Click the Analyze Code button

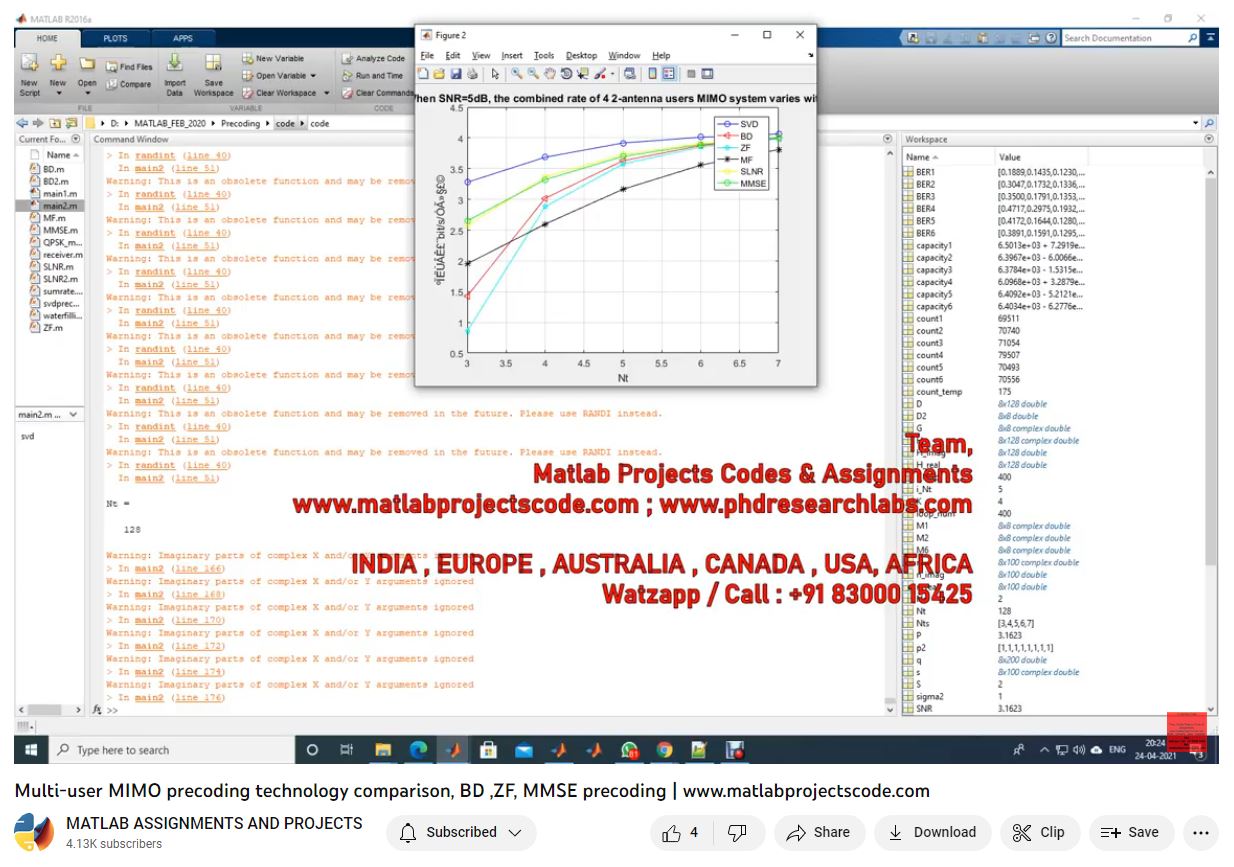[373, 59]
